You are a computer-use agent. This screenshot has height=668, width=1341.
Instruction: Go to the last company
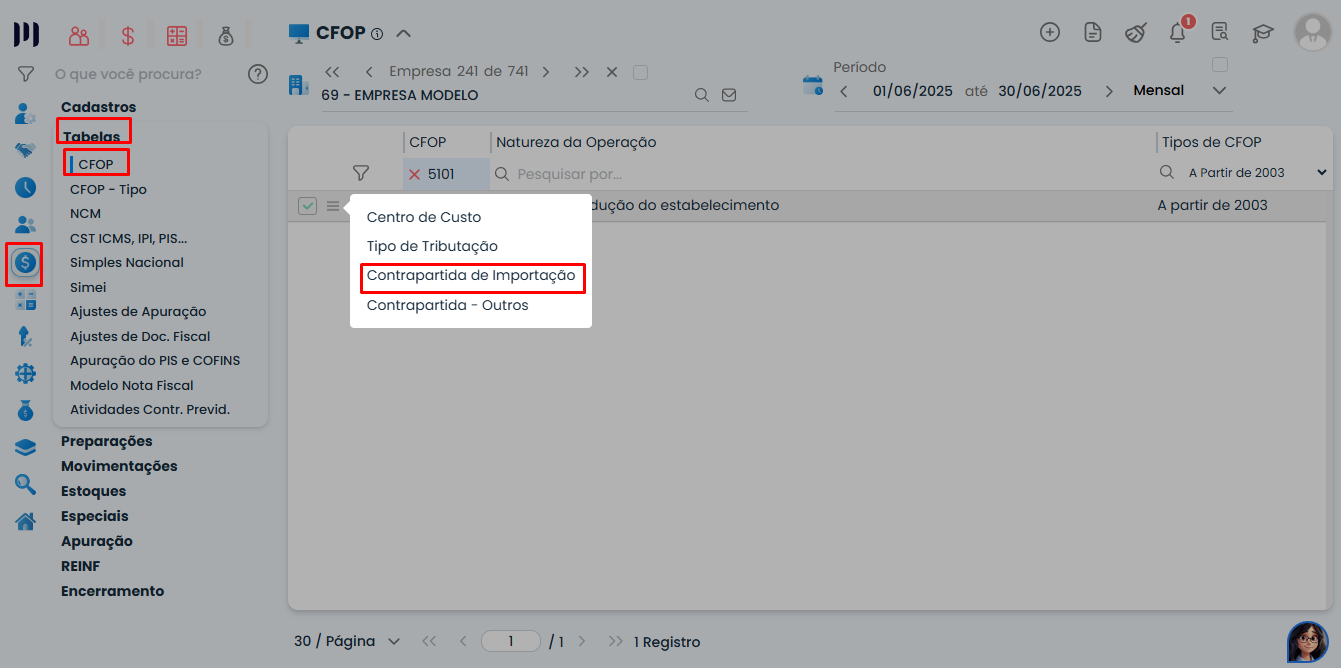point(582,72)
